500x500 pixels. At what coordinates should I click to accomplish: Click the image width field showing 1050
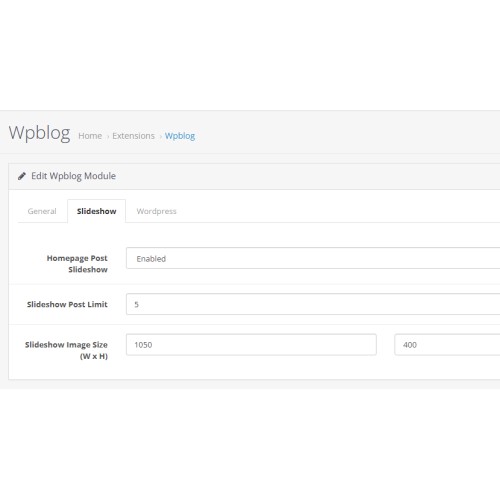pyautogui.click(x=251, y=345)
